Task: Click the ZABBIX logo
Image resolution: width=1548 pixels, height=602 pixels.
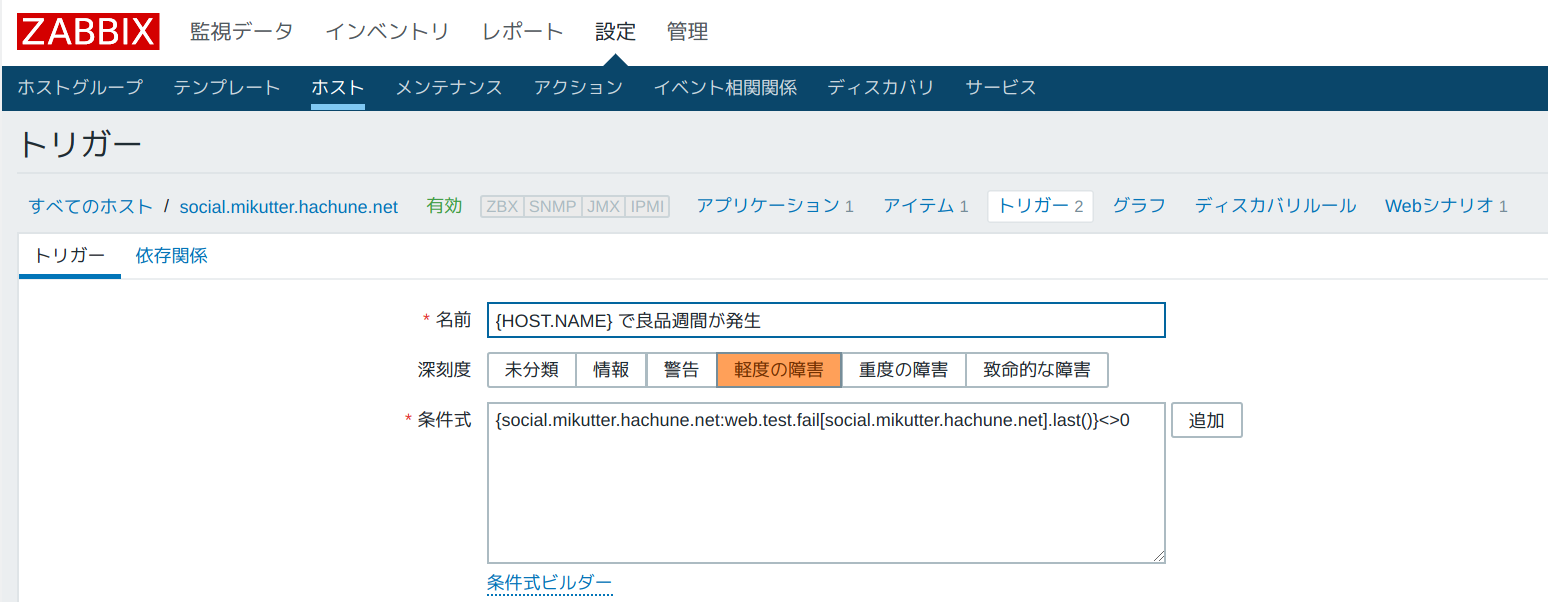Action: [88, 31]
